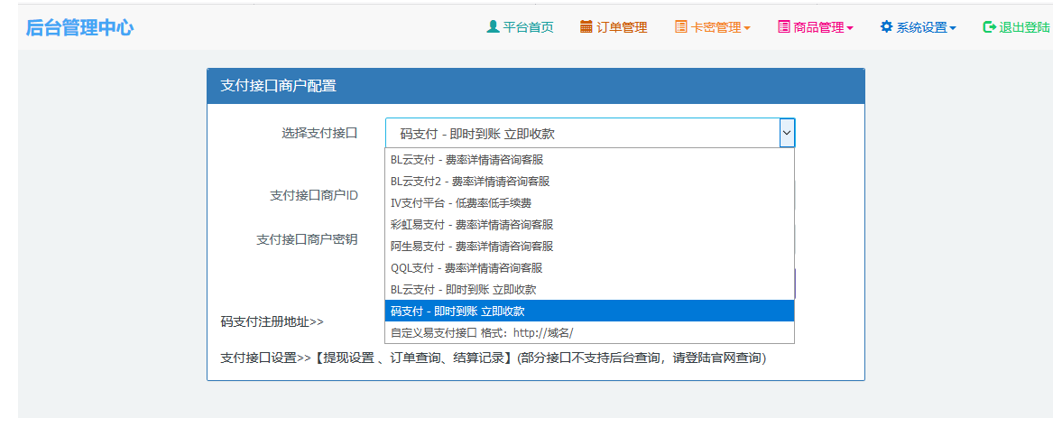Image resolution: width=1063 pixels, height=430 pixels.
Task: Click the 支付接口商户密钥 label
Action: [x=307, y=239]
